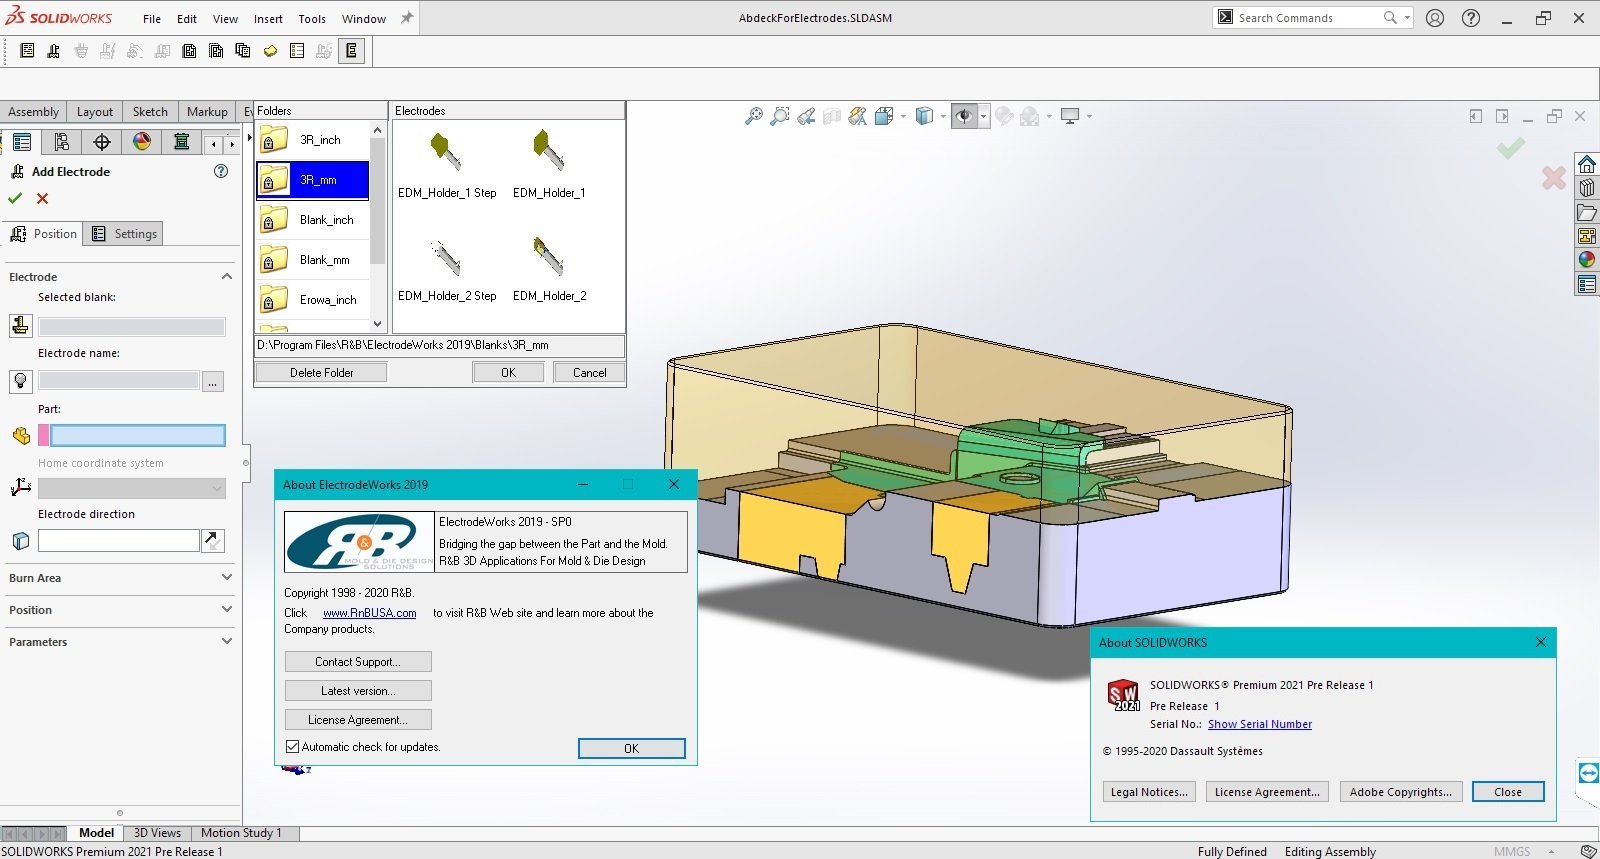Image resolution: width=1600 pixels, height=859 pixels.
Task: Open the Settings tab in Add Electrode
Action: (x=125, y=234)
